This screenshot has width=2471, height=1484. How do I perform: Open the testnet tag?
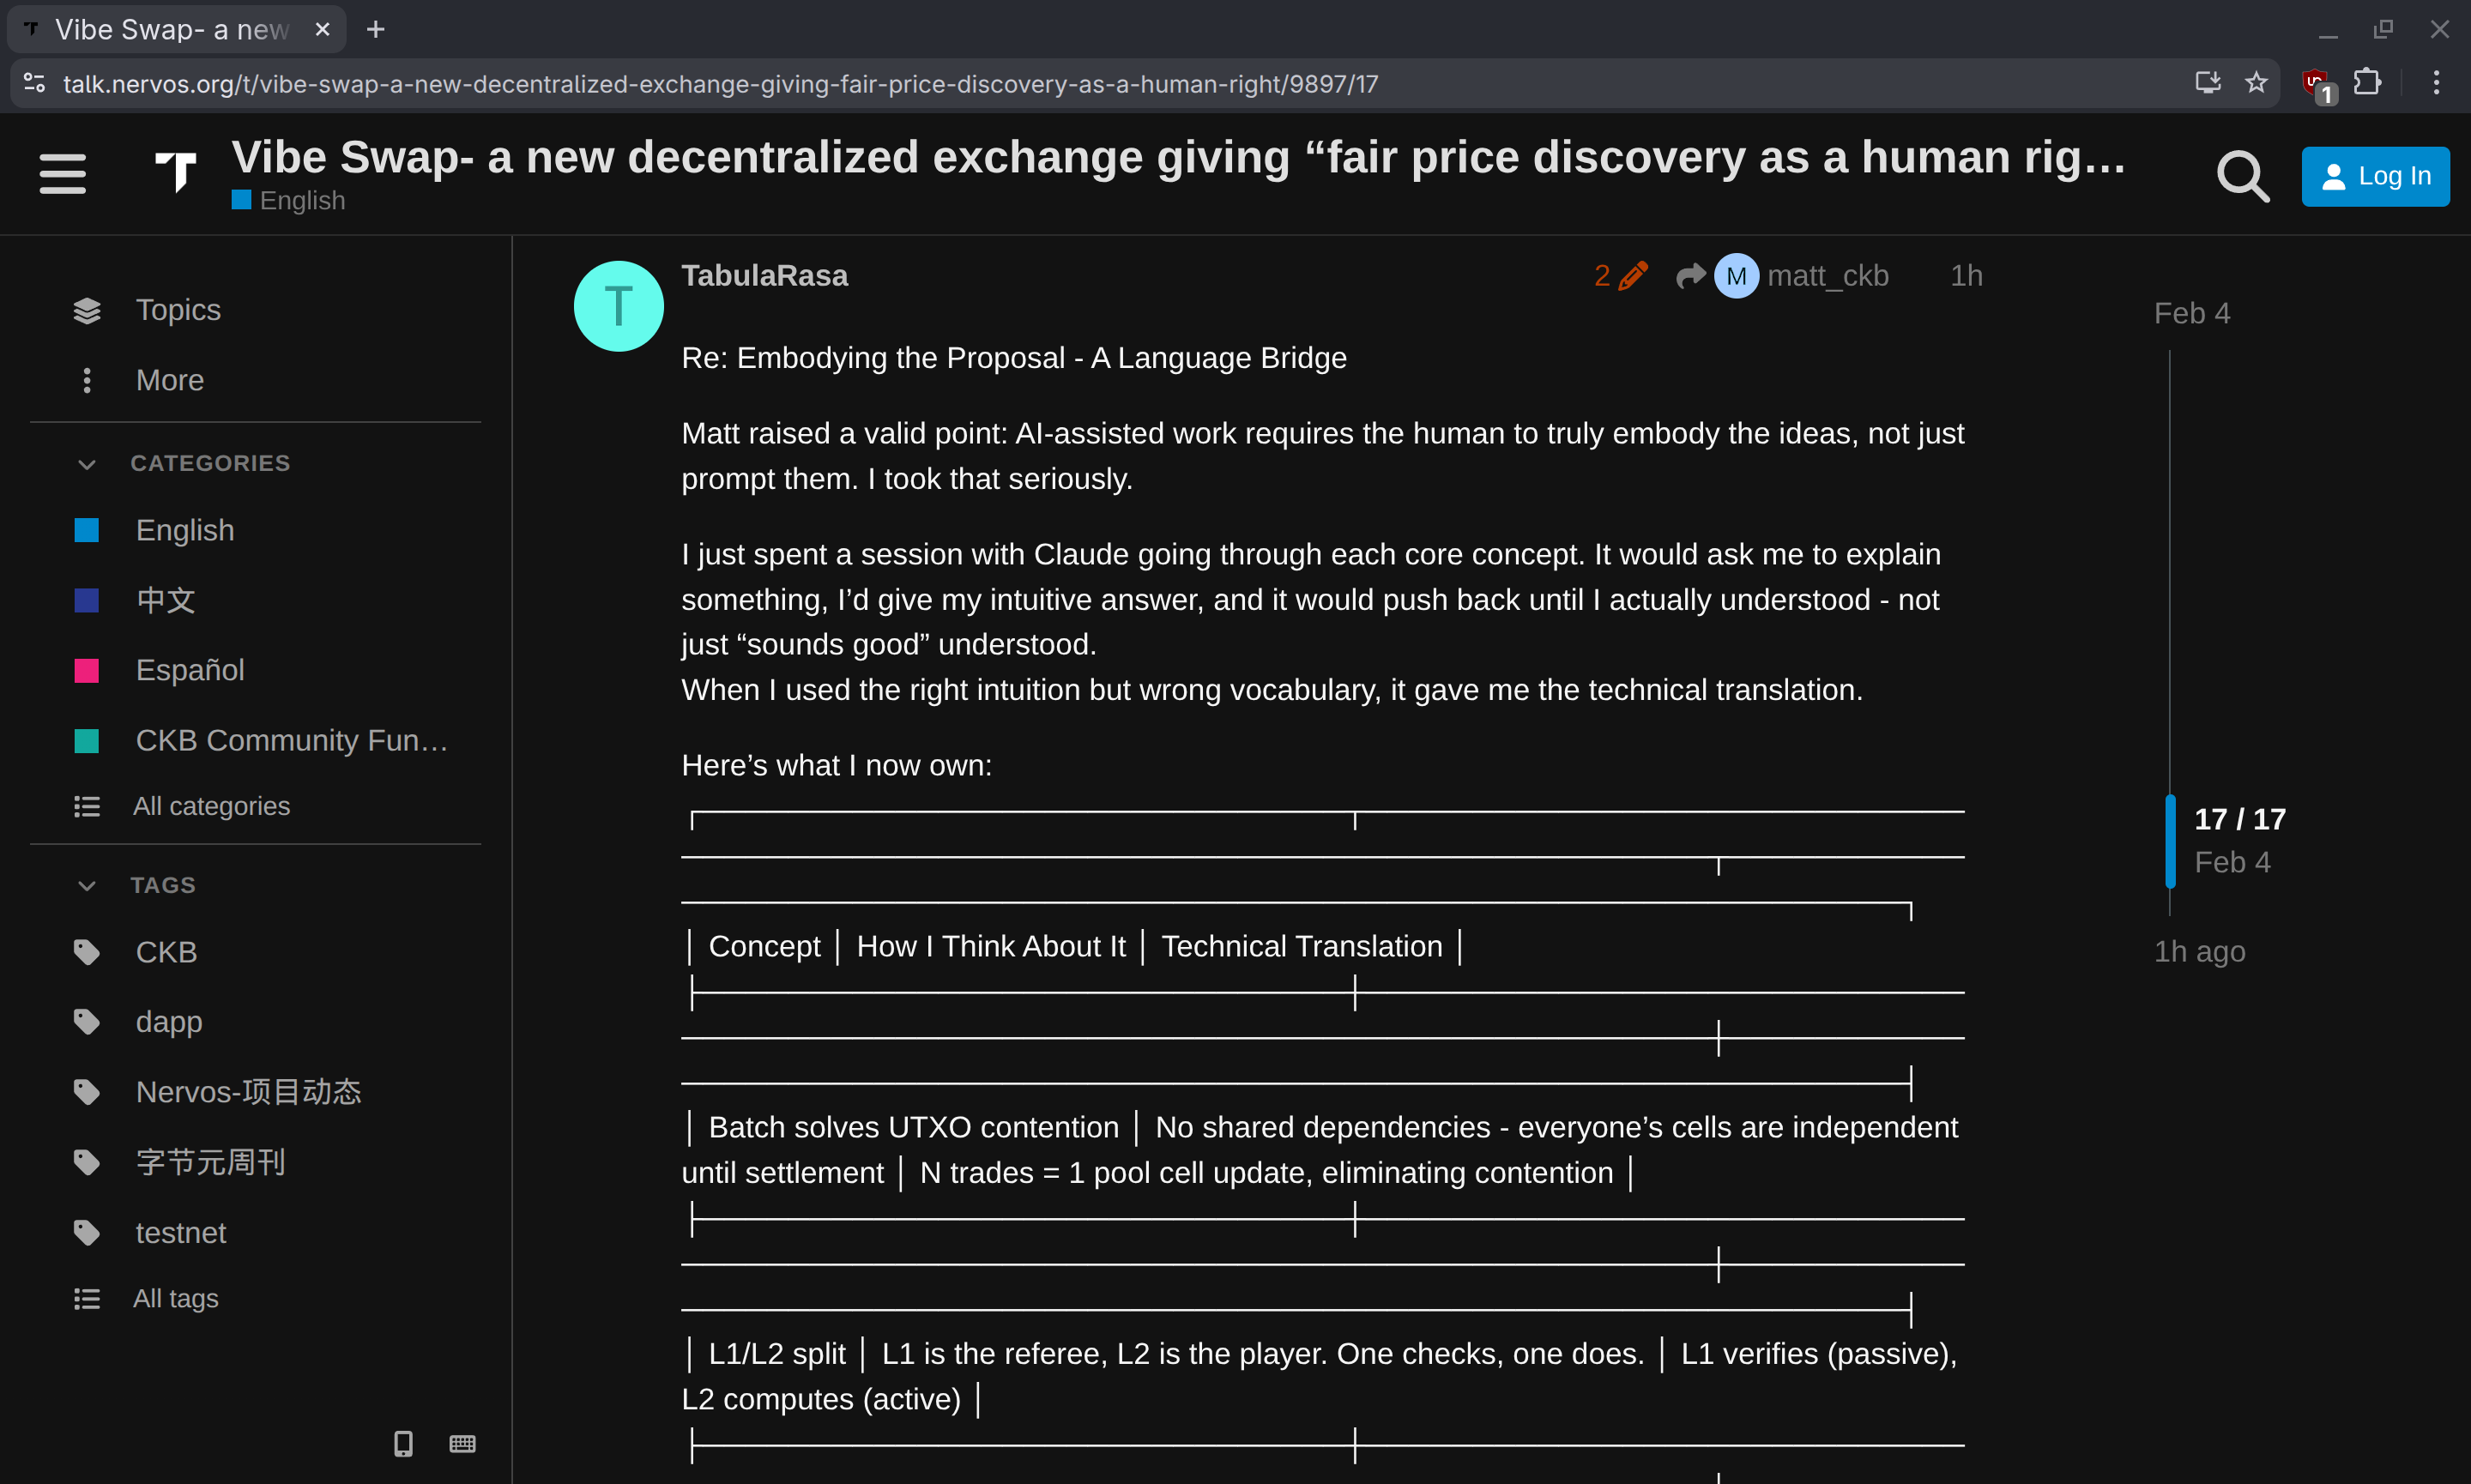(x=180, y=1232)
